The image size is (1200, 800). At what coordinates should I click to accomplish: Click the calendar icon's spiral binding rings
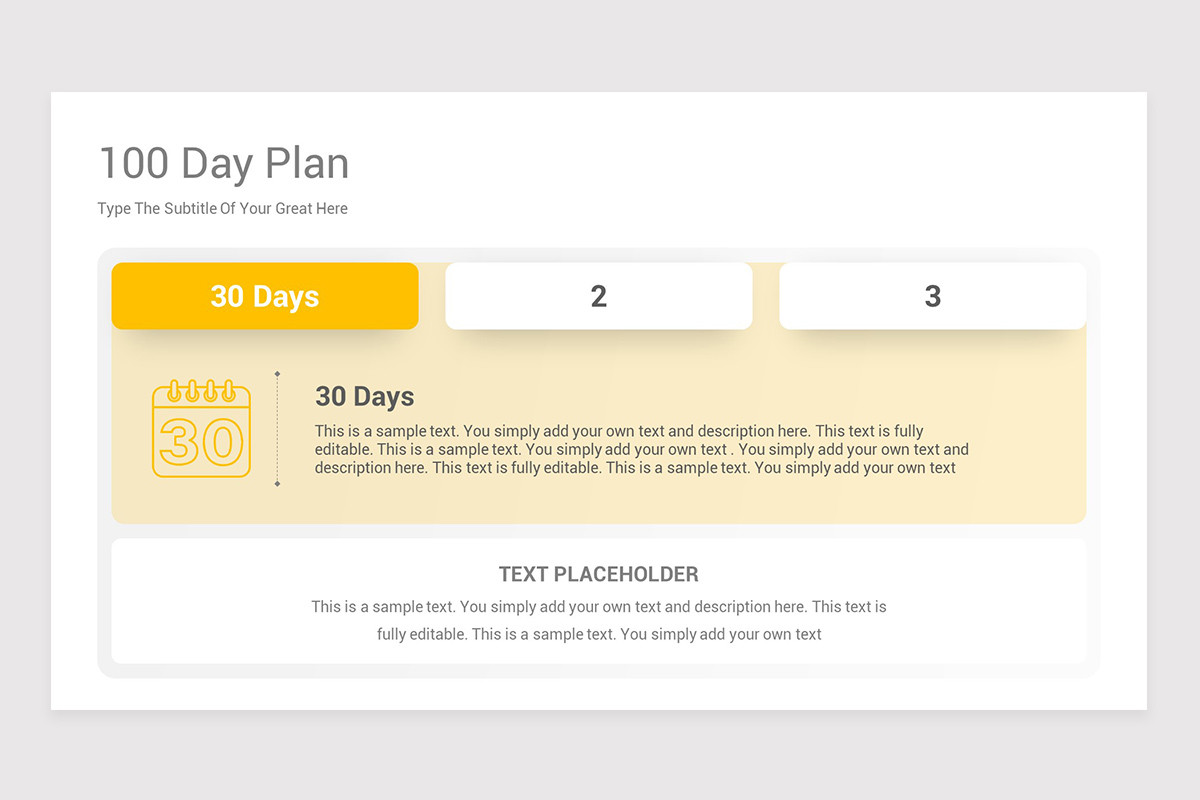coord(201,389)
